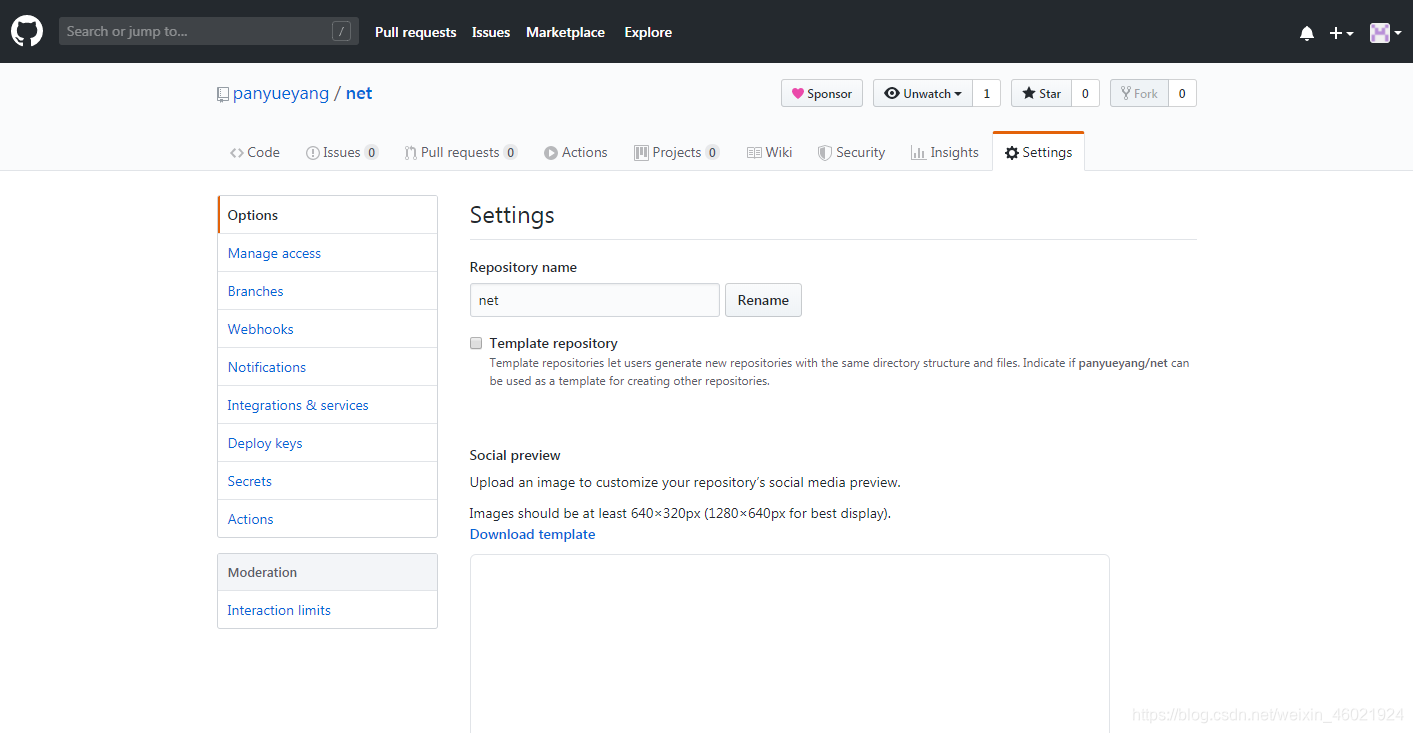The height and width of the screenshot is (733, 1413).
Task: Open Deploy keys in settings sidebar
Action: coord(327,443)
